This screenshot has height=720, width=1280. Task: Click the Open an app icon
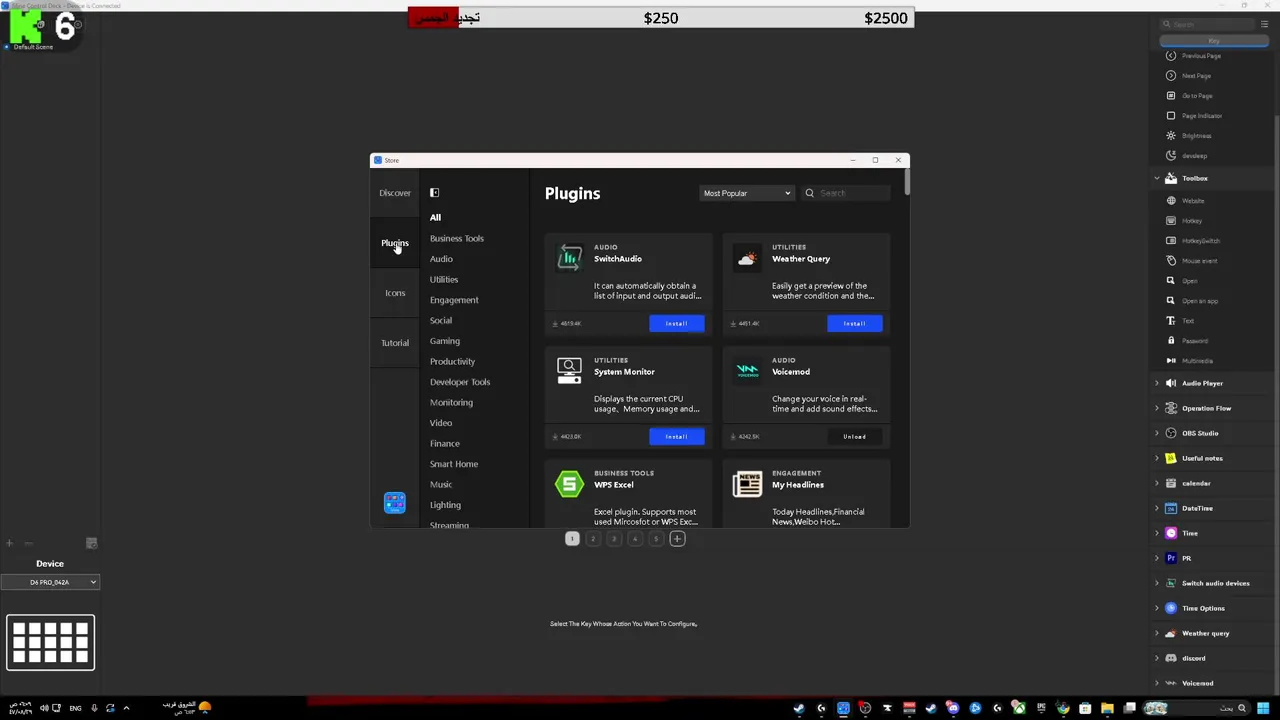(1171, 301)
